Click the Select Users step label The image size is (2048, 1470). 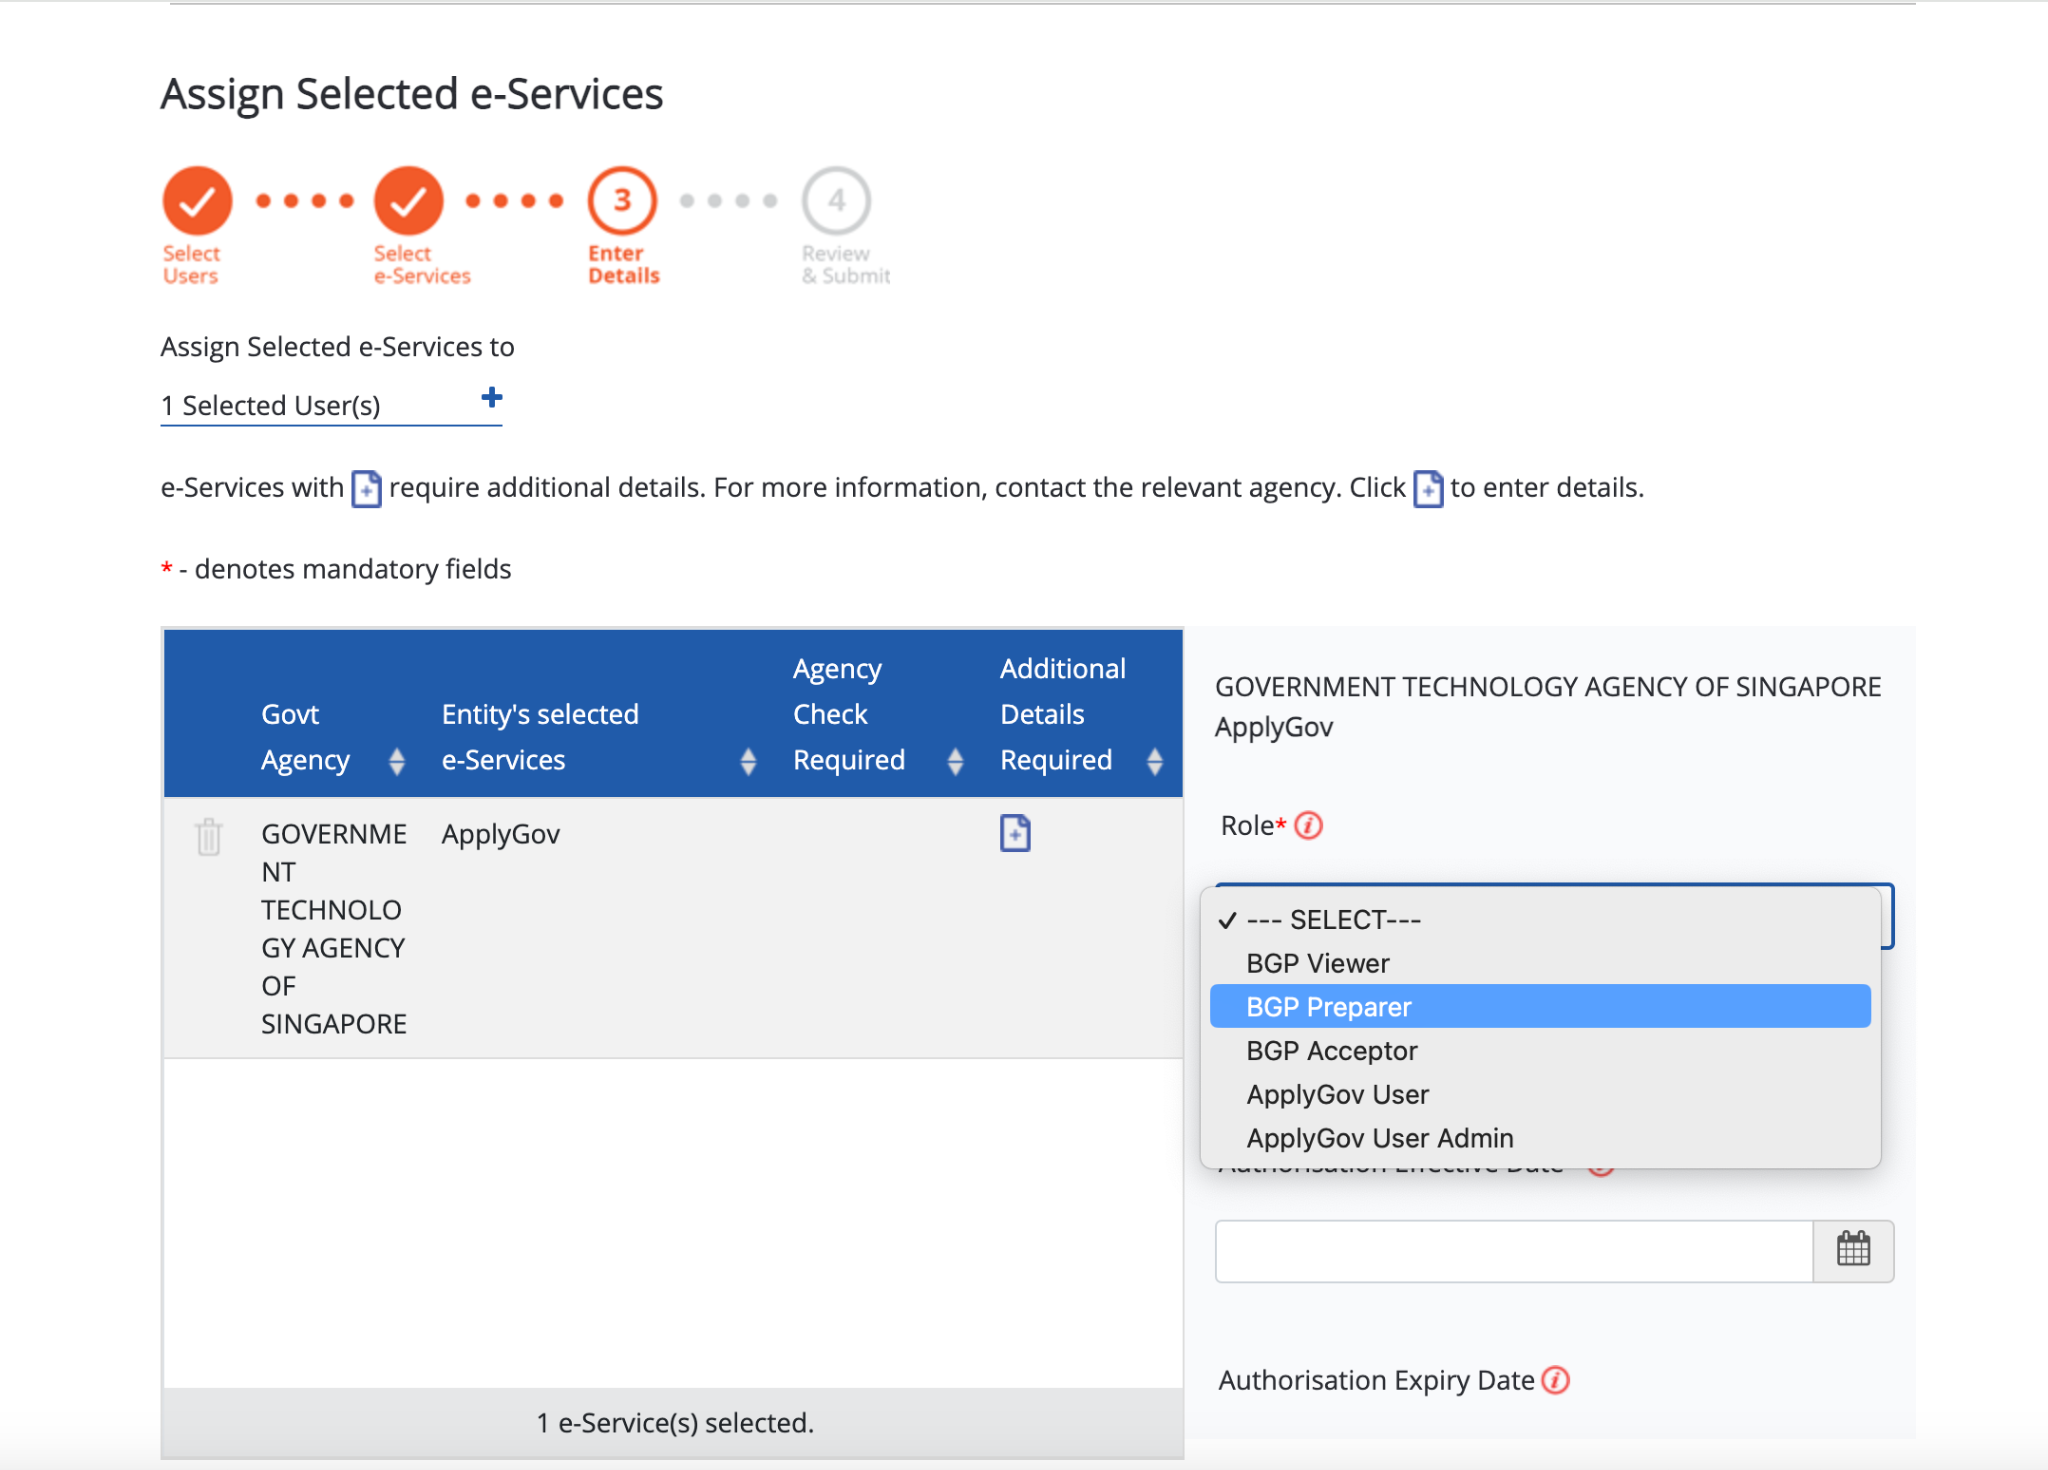191,265
